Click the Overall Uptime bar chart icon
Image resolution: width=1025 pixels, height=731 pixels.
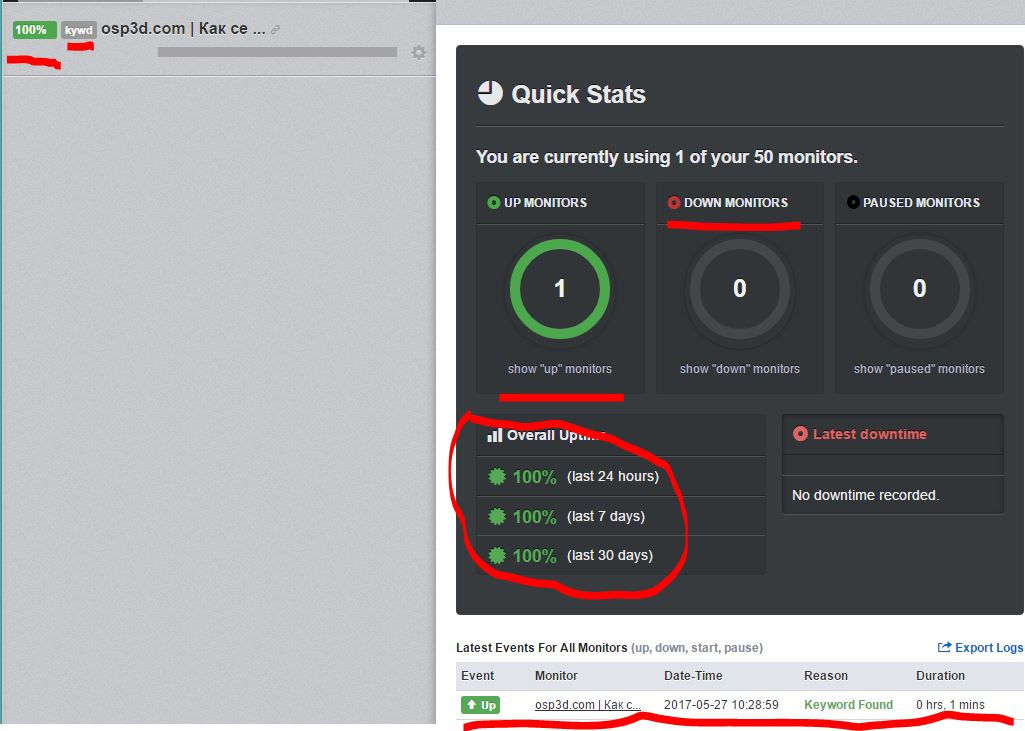tap(495, 435)
